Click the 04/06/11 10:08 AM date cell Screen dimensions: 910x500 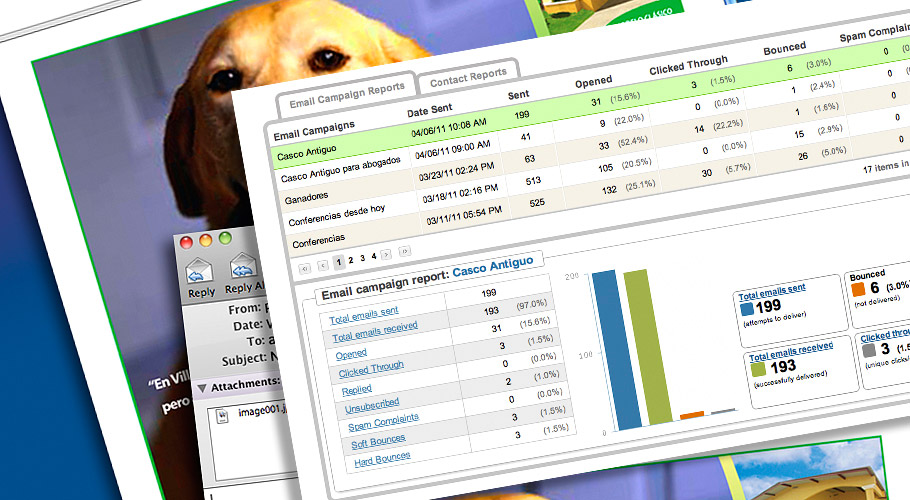pos(449,128)
